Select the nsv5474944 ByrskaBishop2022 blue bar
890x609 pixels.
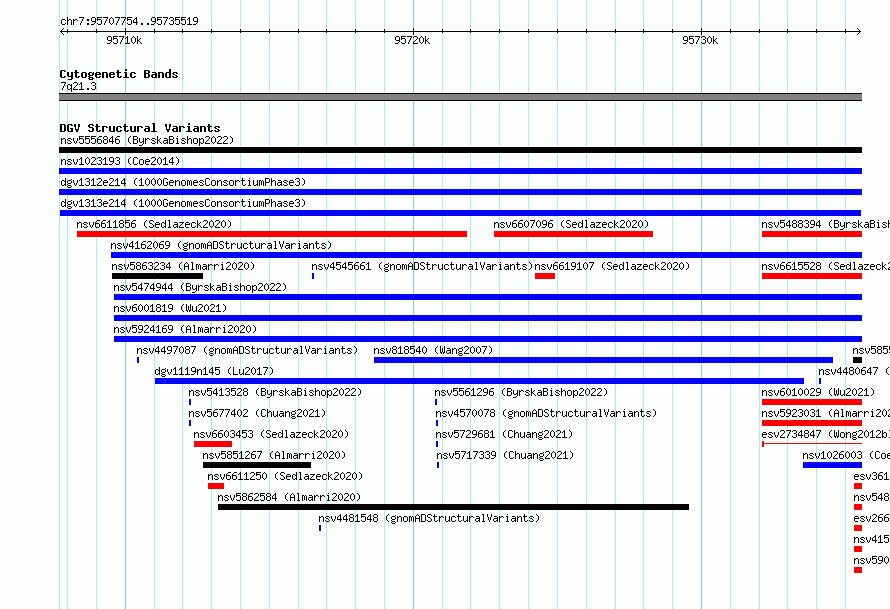pos(488,297)
